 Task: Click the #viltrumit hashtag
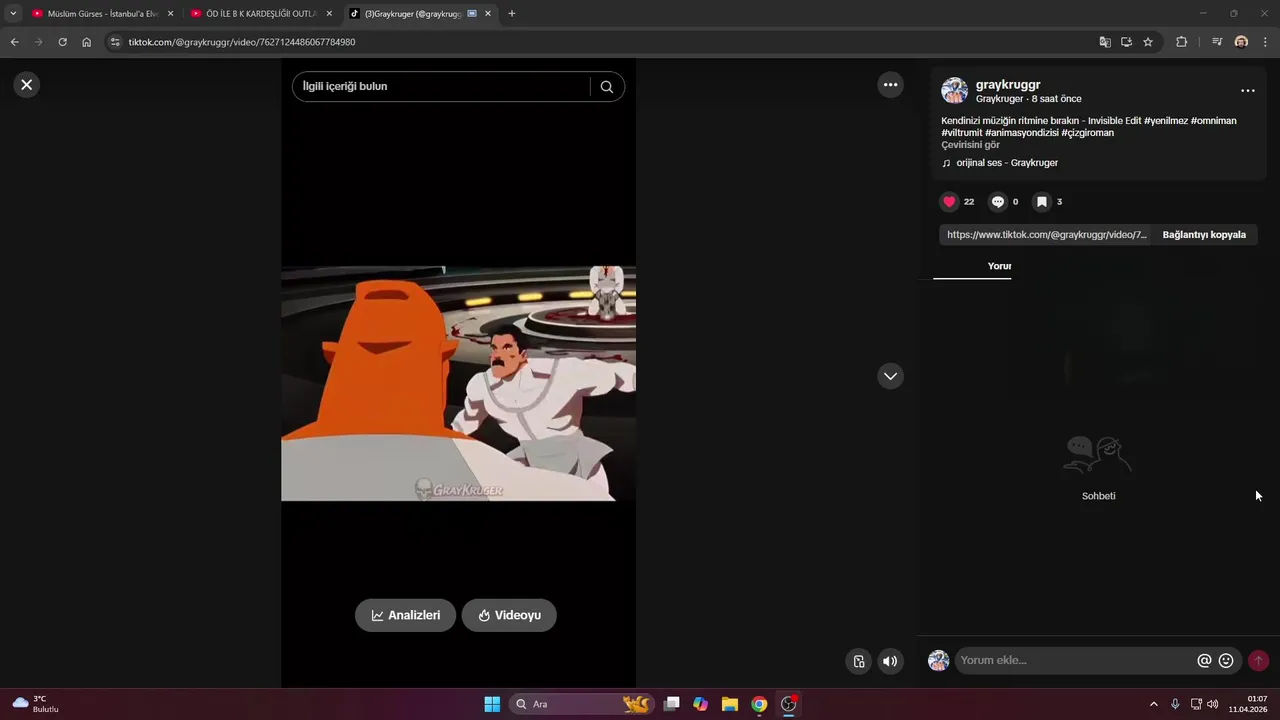tap(961, 133)
